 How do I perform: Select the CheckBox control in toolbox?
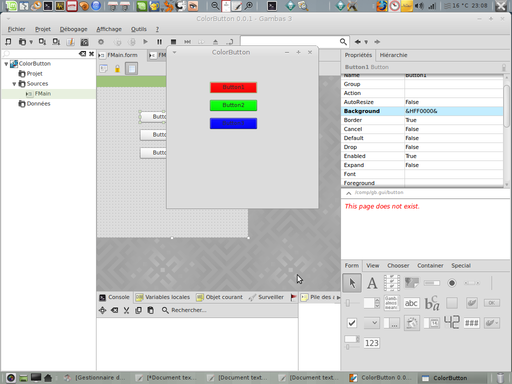pos(352,323)
